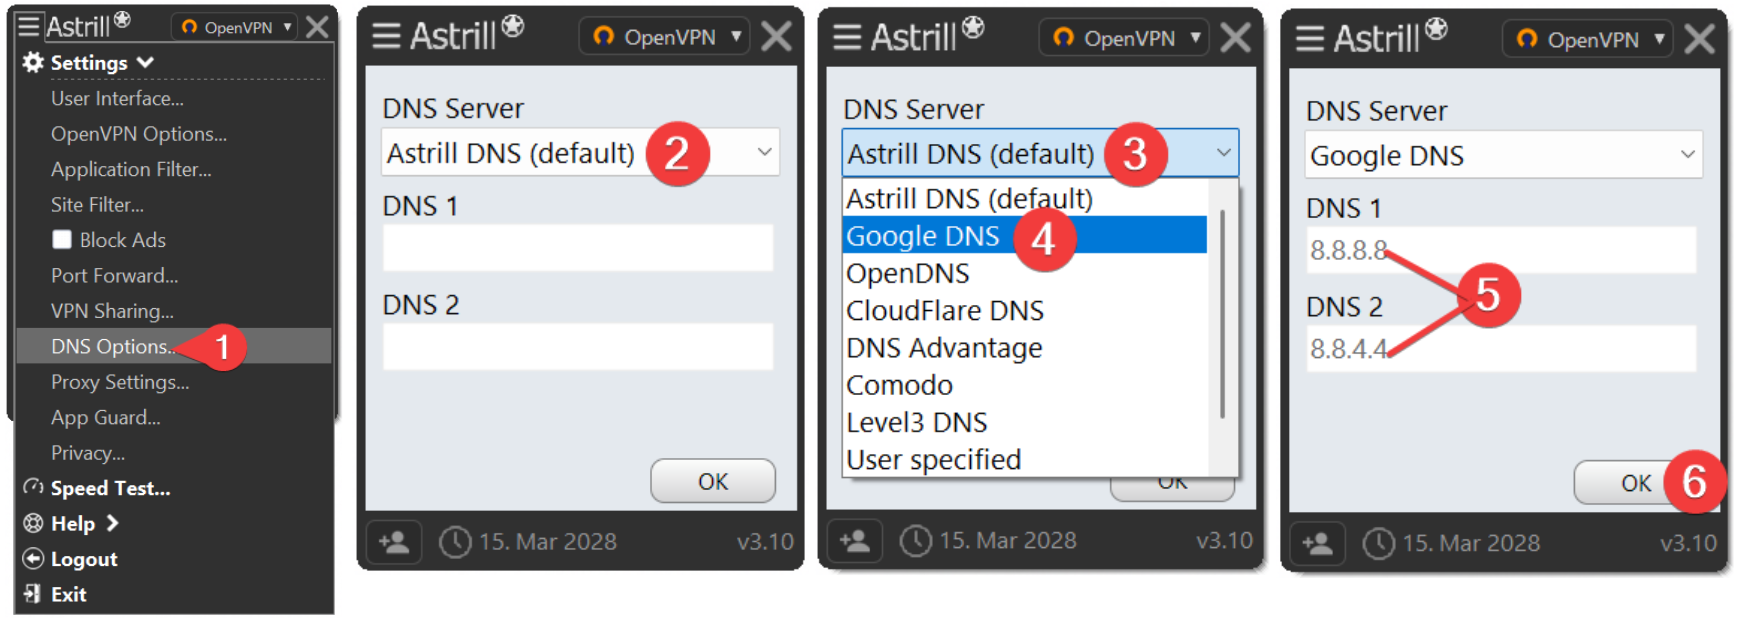Click Astrill star logo in the settings menu panel
1740x618 pixels.
pyautogui.click(x=122, y=19)
